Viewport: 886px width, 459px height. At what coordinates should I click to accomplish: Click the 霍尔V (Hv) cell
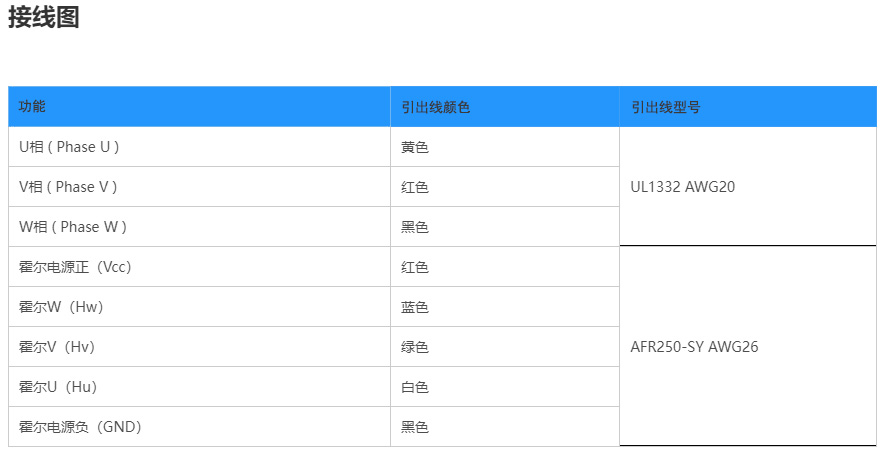pos(57,347)
